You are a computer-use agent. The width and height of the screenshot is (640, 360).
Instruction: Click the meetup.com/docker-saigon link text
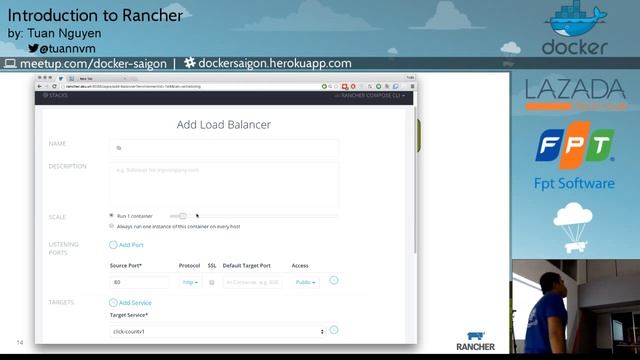point(93,64)
